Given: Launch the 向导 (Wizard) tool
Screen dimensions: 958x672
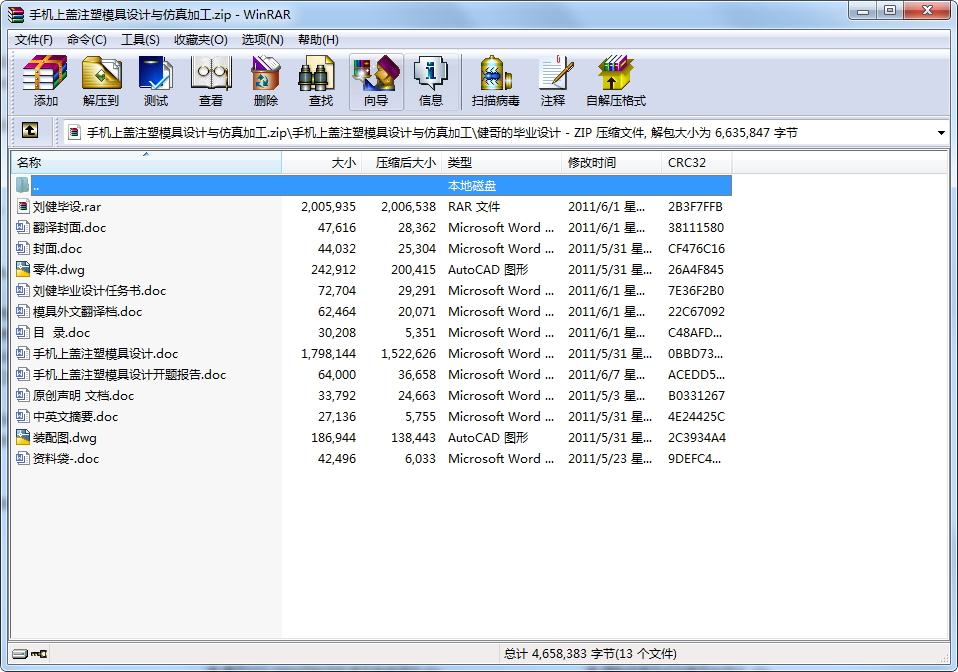Looking at the screenshot, I should 376,81.
